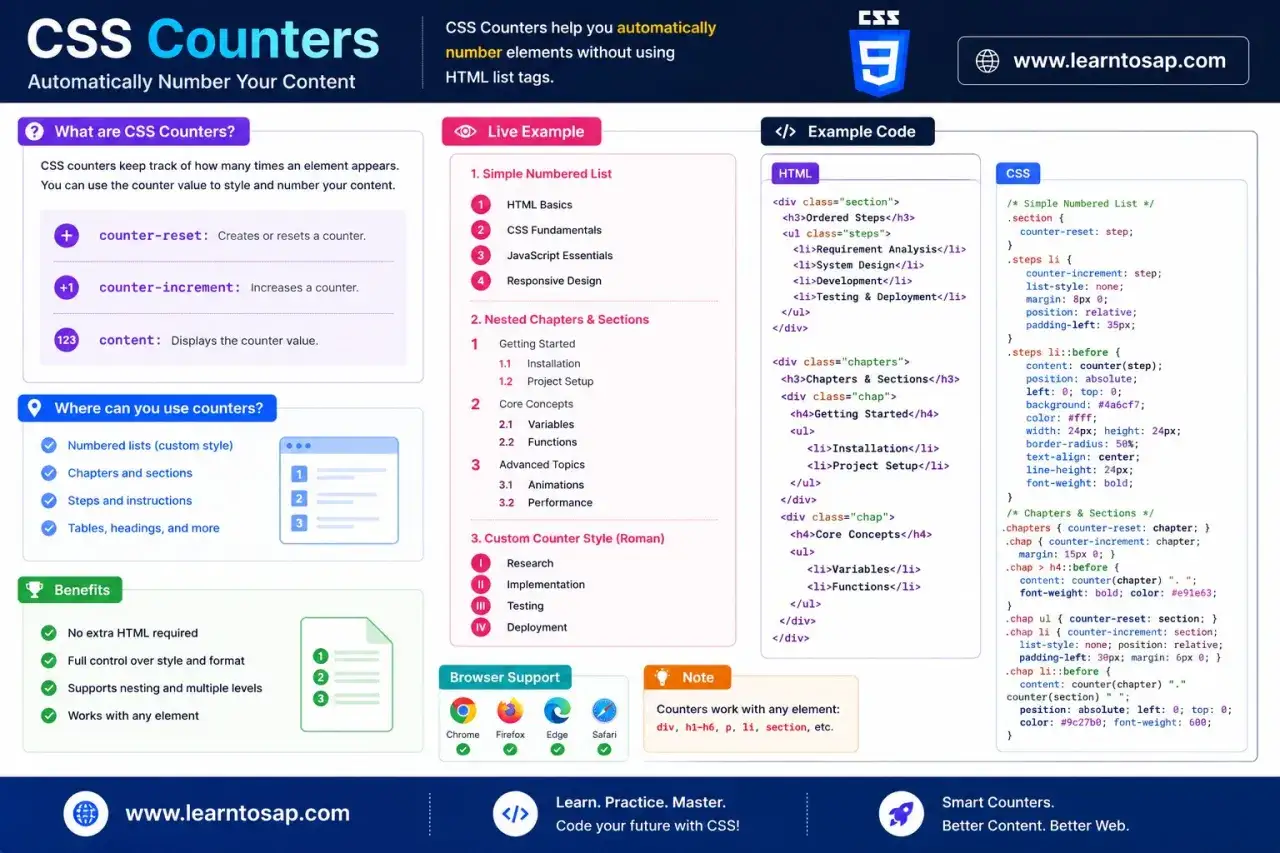The height and width of the screenshot is (853, 1280).
Task: Click the Steps and instructions link
Action: click(130, 501)
